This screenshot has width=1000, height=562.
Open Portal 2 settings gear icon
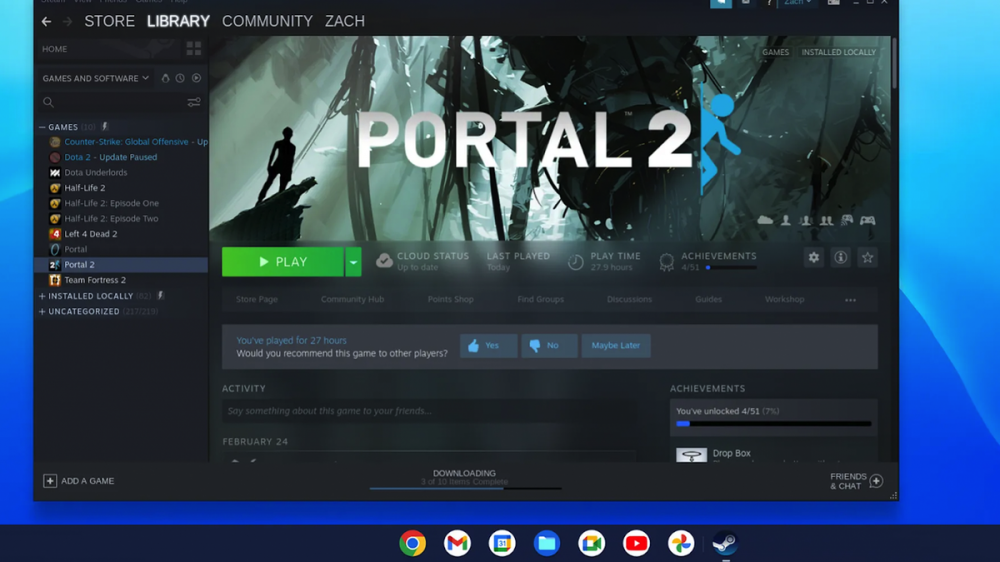point(814,258)
